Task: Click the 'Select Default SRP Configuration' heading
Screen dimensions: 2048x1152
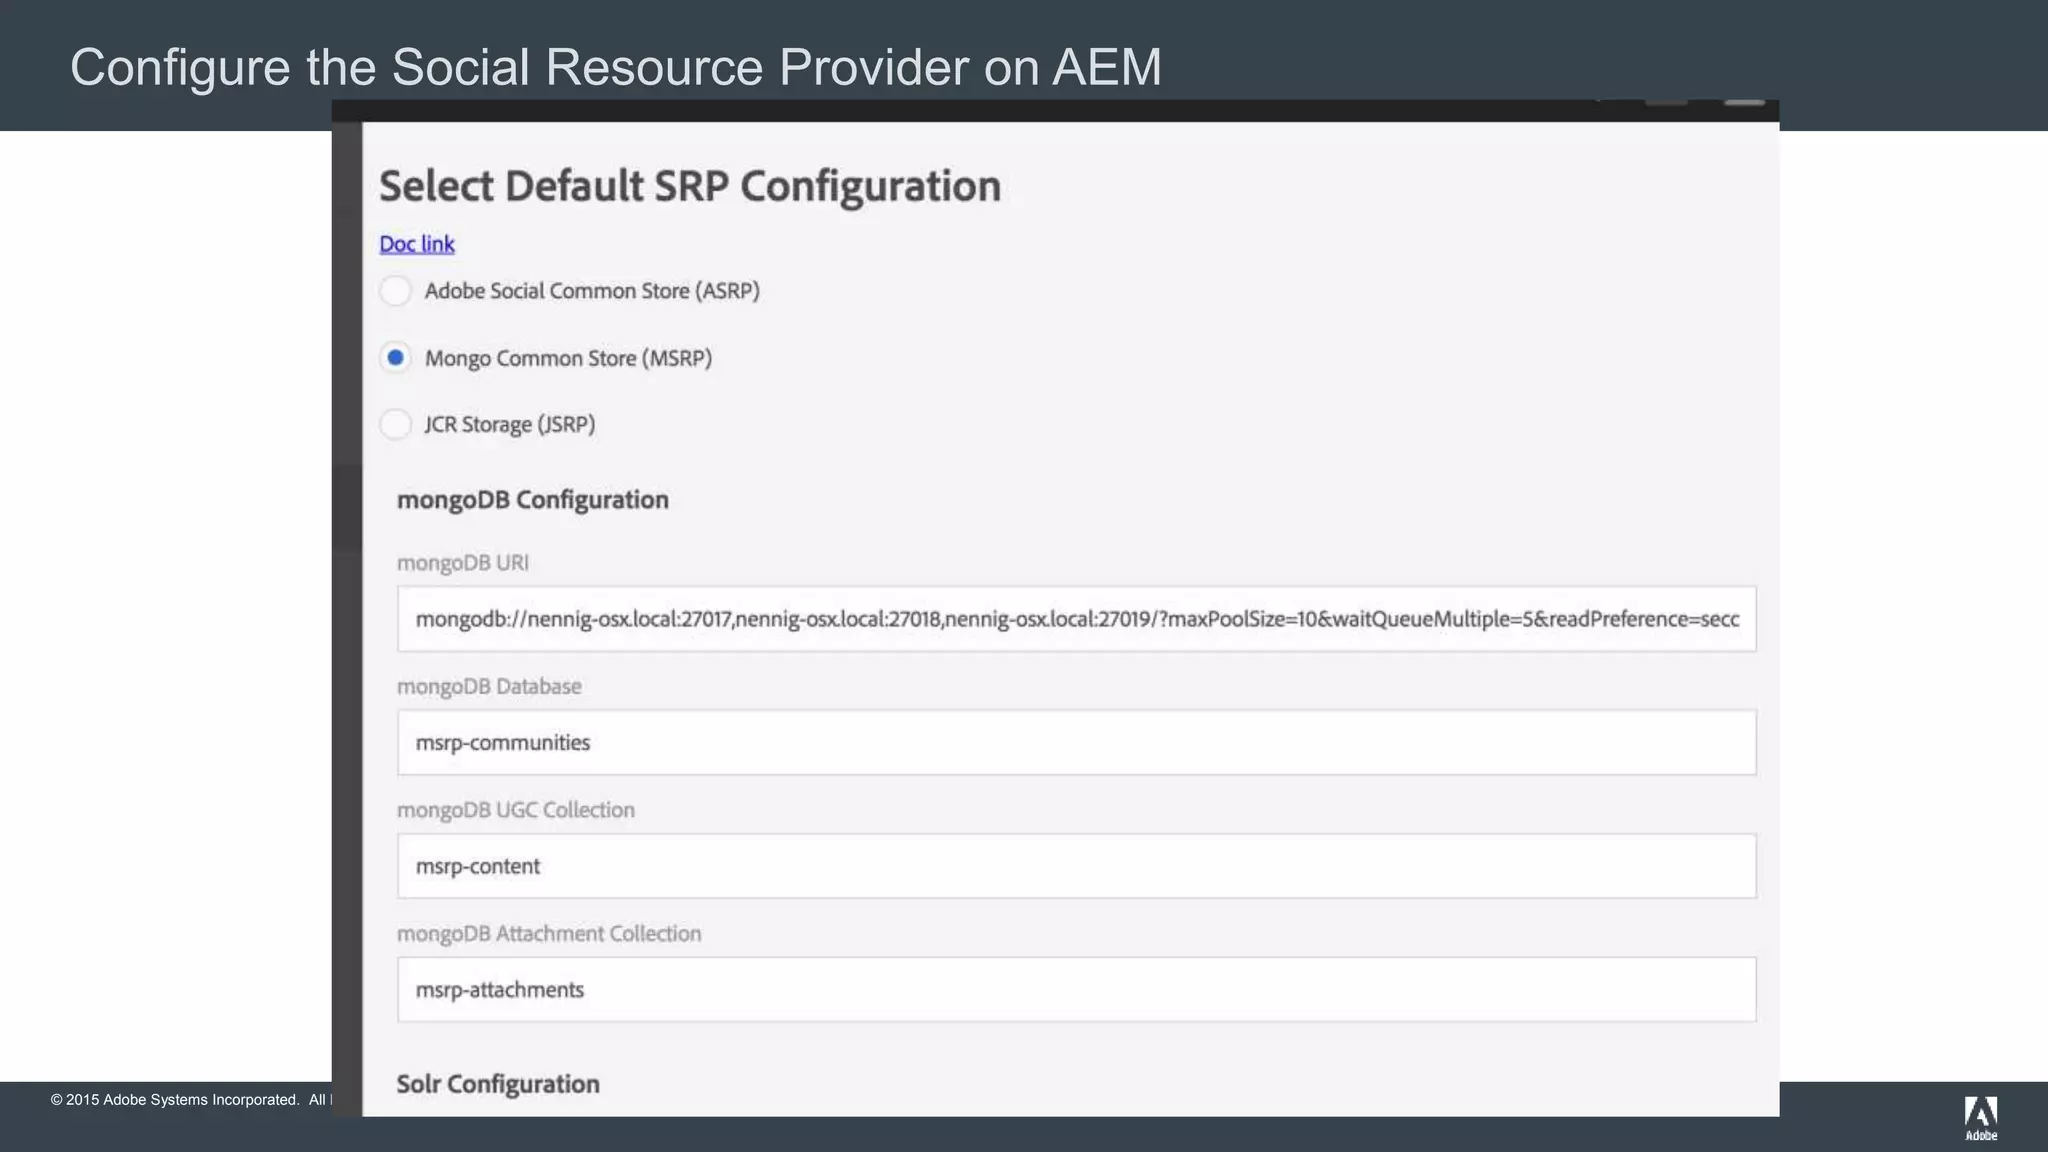Action: 690,186
